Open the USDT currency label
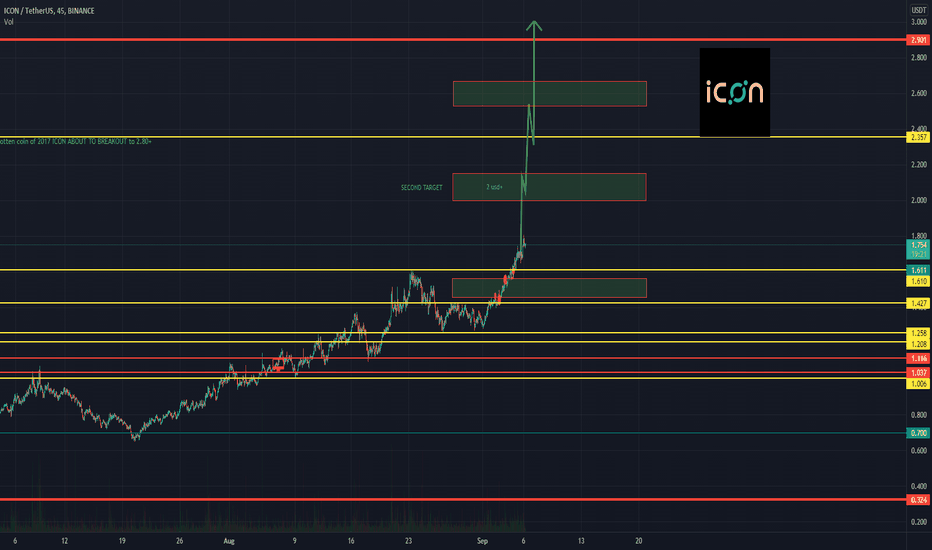 pyautogui.click(x=919, y=10)
